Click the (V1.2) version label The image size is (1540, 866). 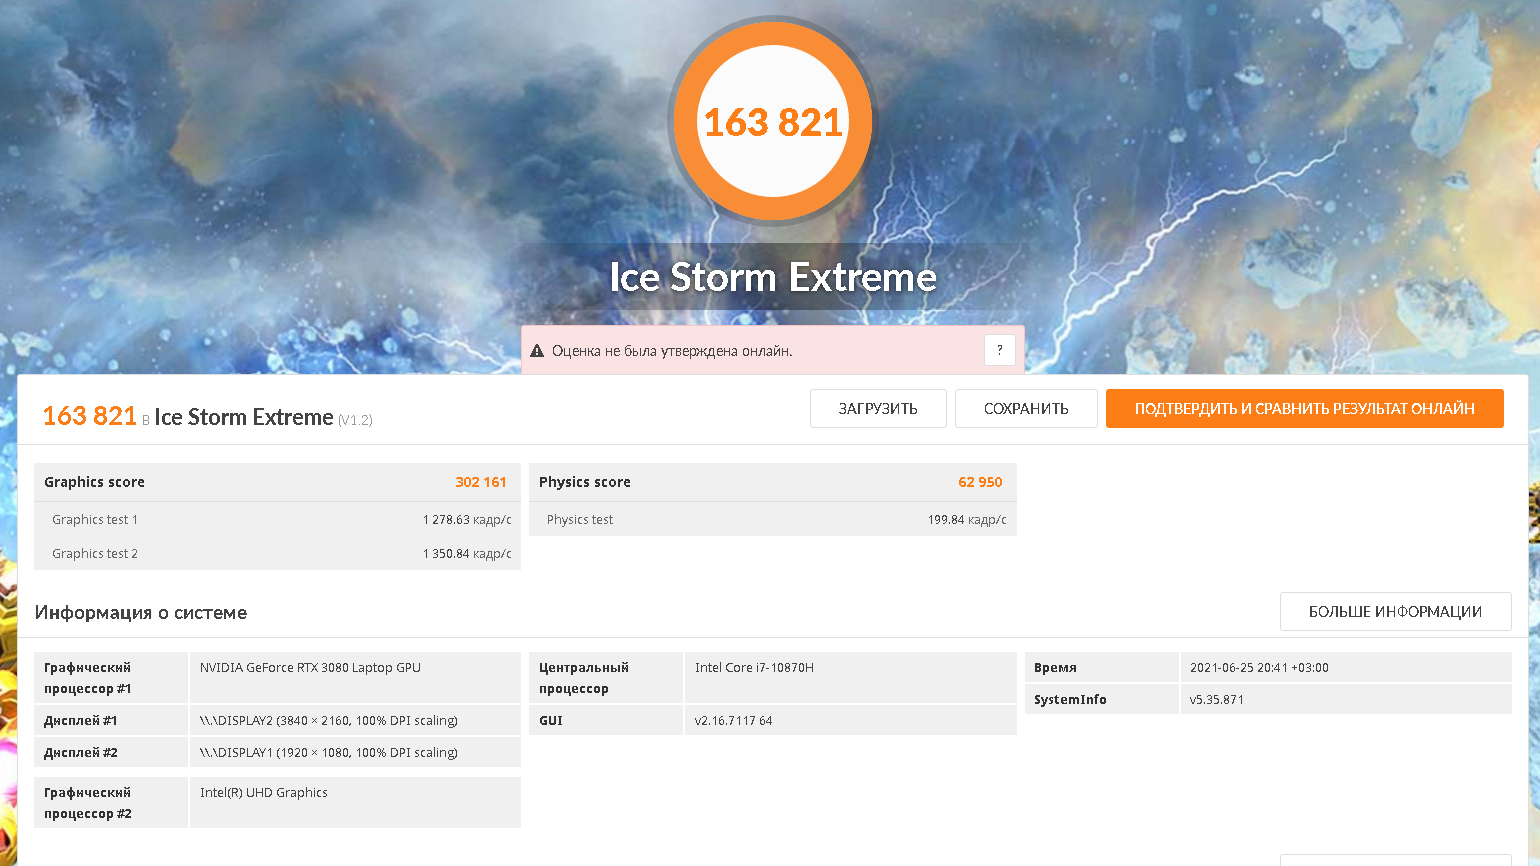click(x=355, y=420)
